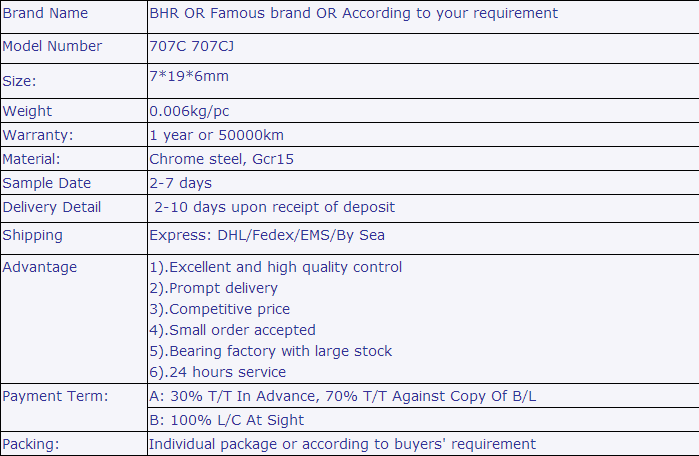Click the Warranty label
The height and width of the screenshot is (456, 699).
tap(38, 135)
